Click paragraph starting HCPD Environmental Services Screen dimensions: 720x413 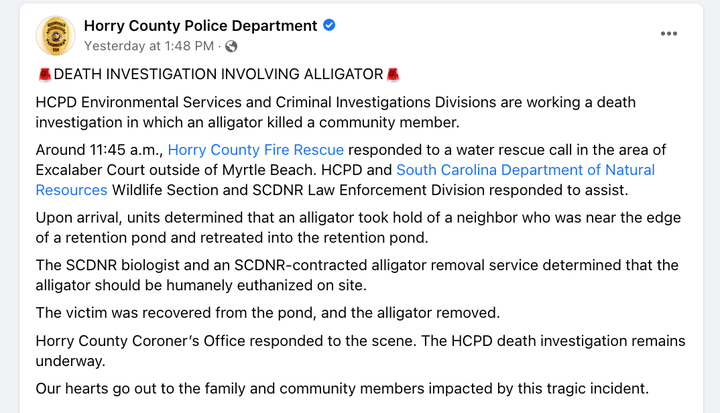pyautogui.click(x=336, y=112)
